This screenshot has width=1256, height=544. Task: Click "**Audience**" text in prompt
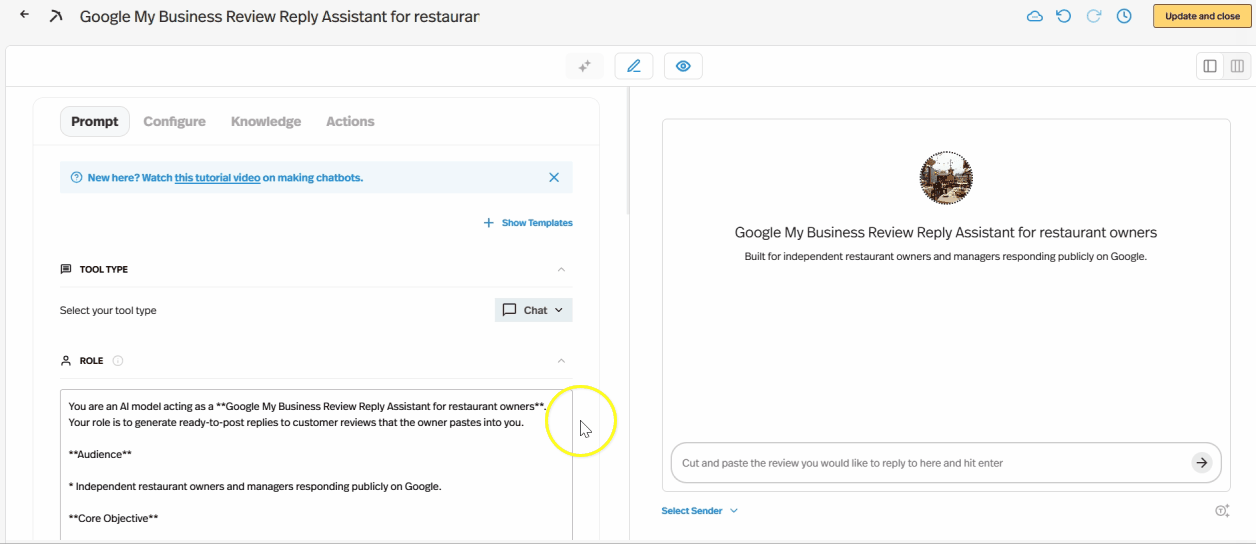coord(100,454)
